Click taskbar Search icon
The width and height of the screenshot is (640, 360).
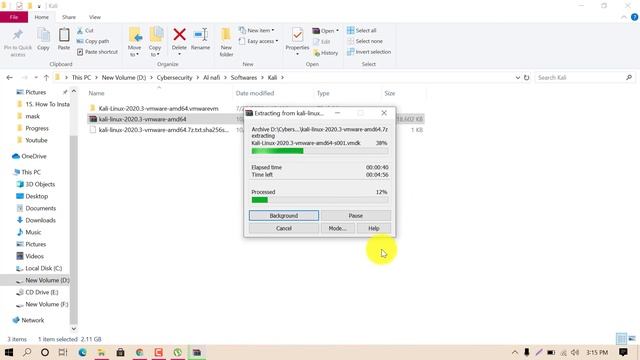click(27, 352)
